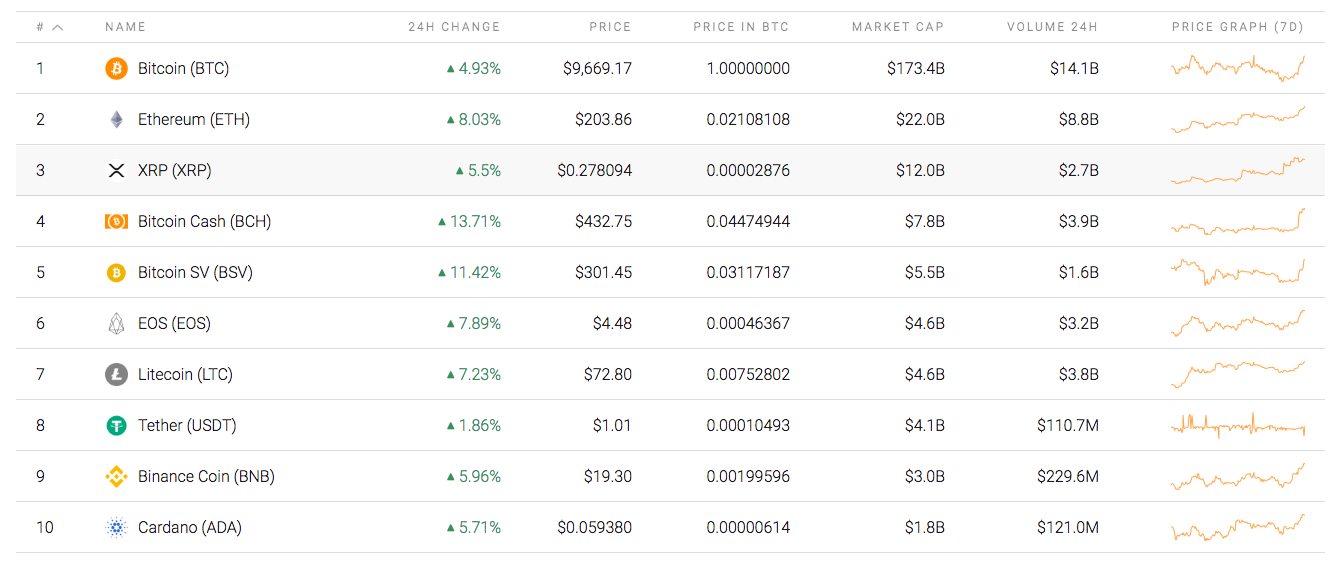Screen dimensions: 1339x564
Task: Click the Binance Coin (BNB) logo
Action: point(117,476)
